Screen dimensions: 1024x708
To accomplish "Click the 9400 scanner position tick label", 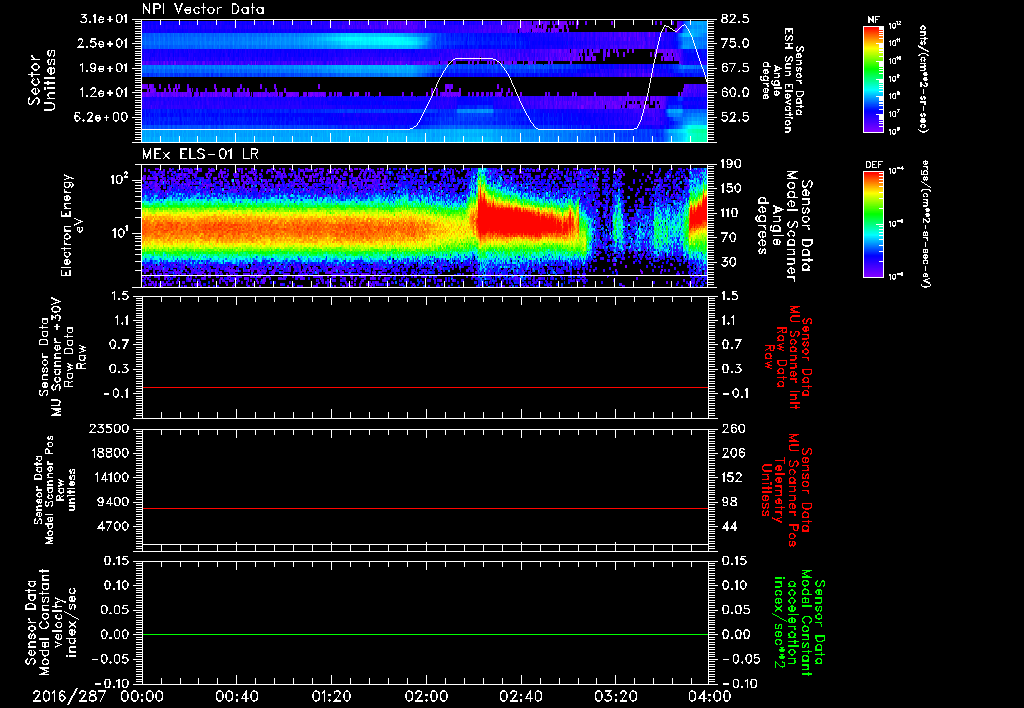I will point(112,502).
